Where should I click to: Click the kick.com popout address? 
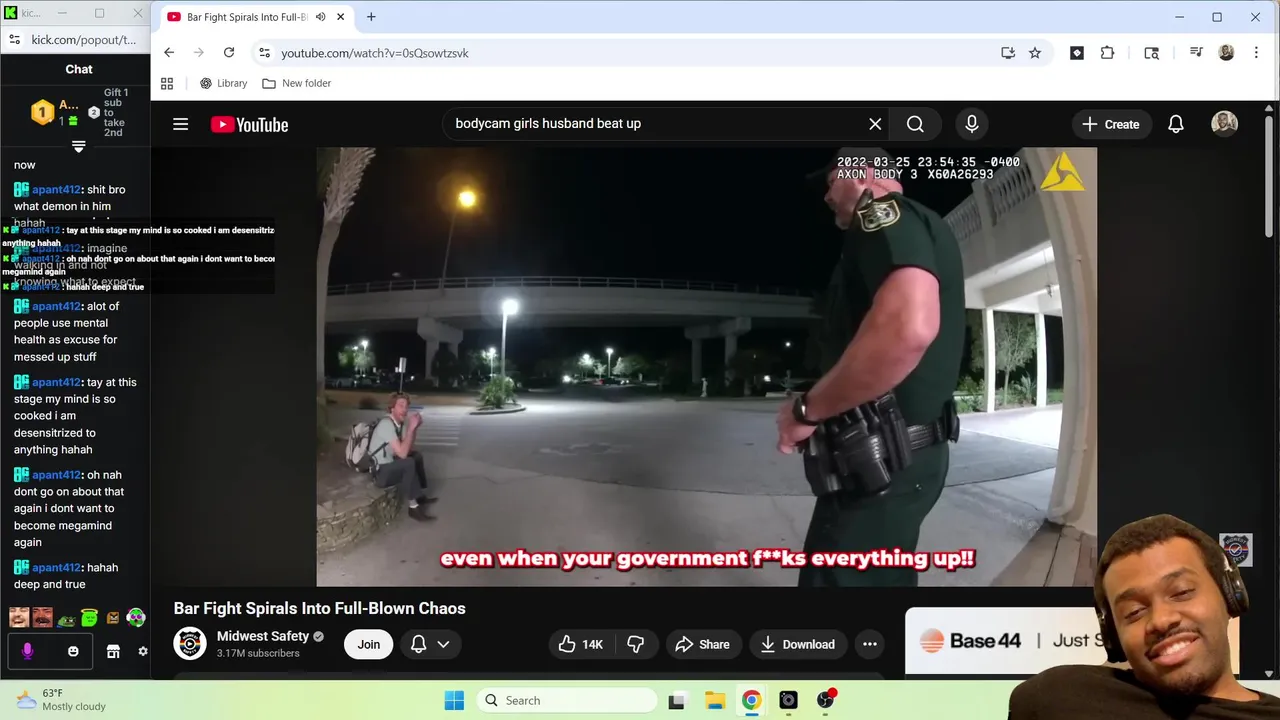[84, 40]
